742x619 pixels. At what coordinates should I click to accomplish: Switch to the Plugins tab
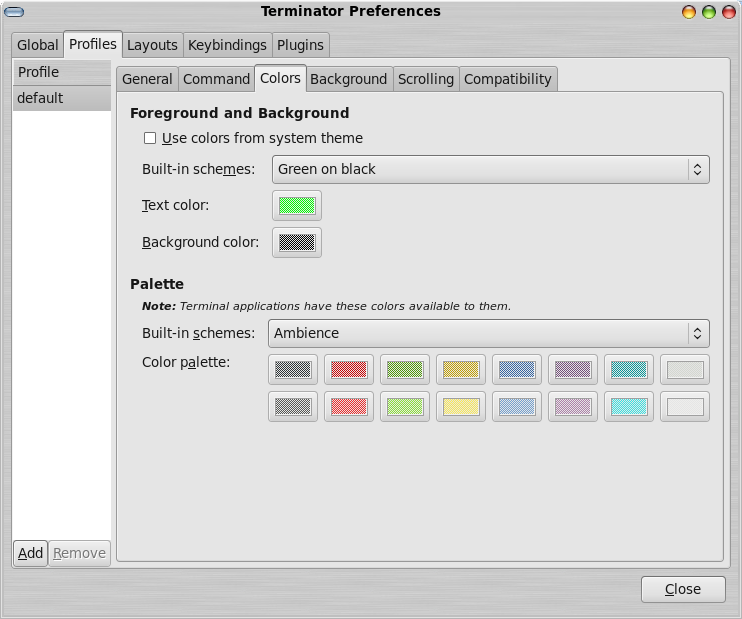pos(300,45)
